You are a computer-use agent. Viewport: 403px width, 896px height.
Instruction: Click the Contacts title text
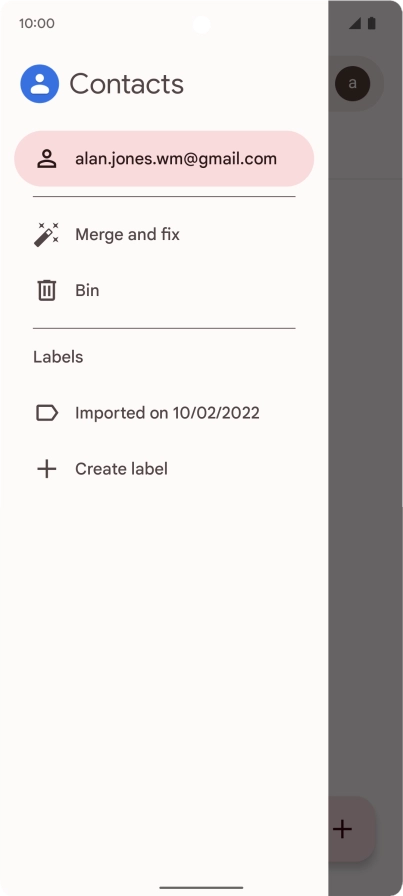click(126, 84)
